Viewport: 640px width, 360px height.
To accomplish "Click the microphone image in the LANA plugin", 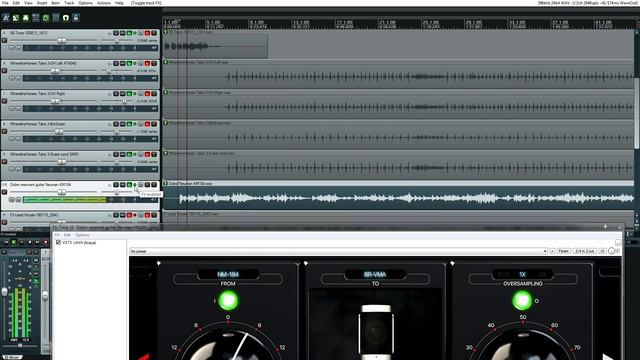I will point(376,331).
